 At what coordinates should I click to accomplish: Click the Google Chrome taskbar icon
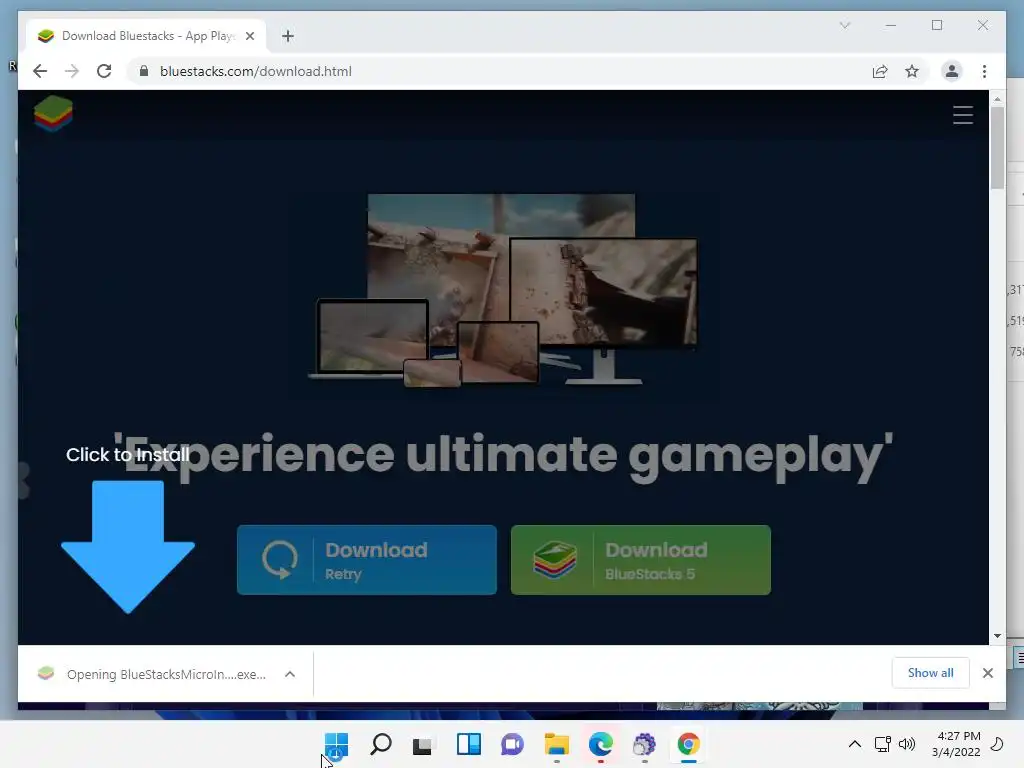688,744
